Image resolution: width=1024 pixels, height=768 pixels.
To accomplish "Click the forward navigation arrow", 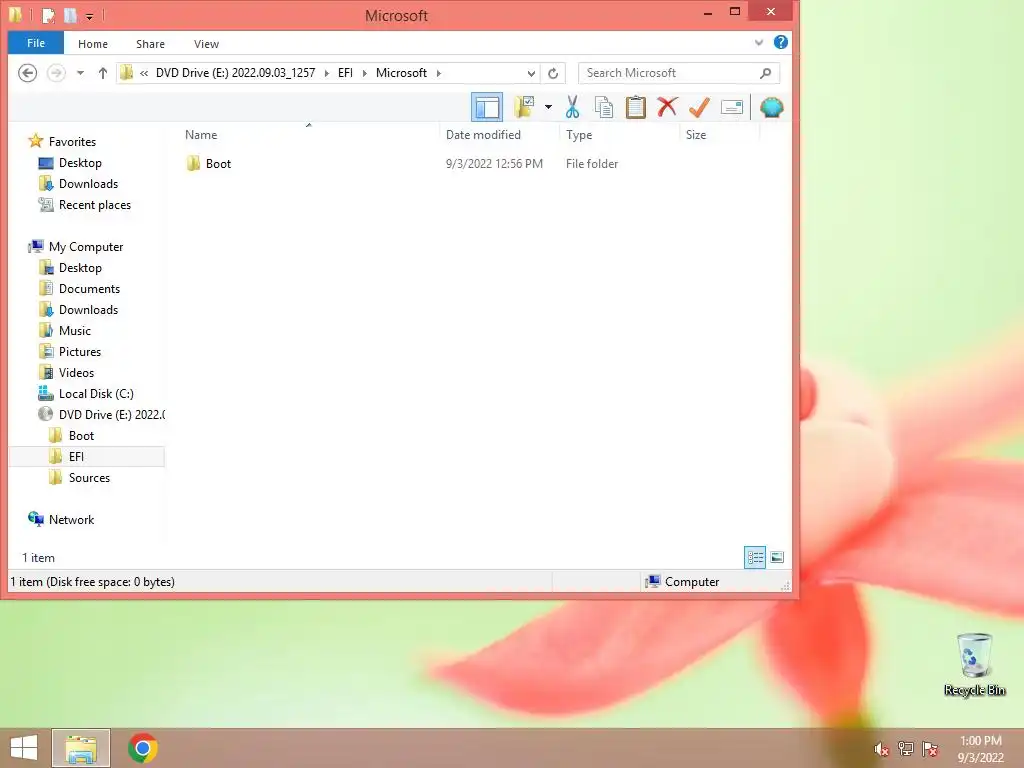I will click(x=56, y=72).
